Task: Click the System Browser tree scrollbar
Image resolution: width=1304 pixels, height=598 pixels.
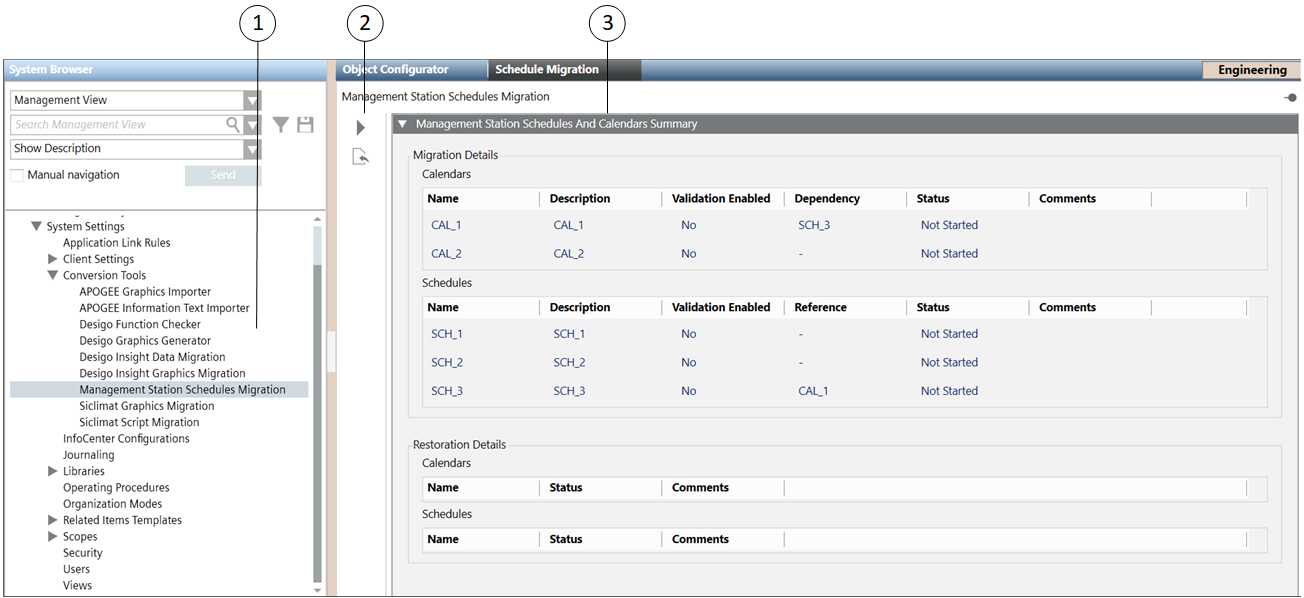Action: click(x=318, y=420)
